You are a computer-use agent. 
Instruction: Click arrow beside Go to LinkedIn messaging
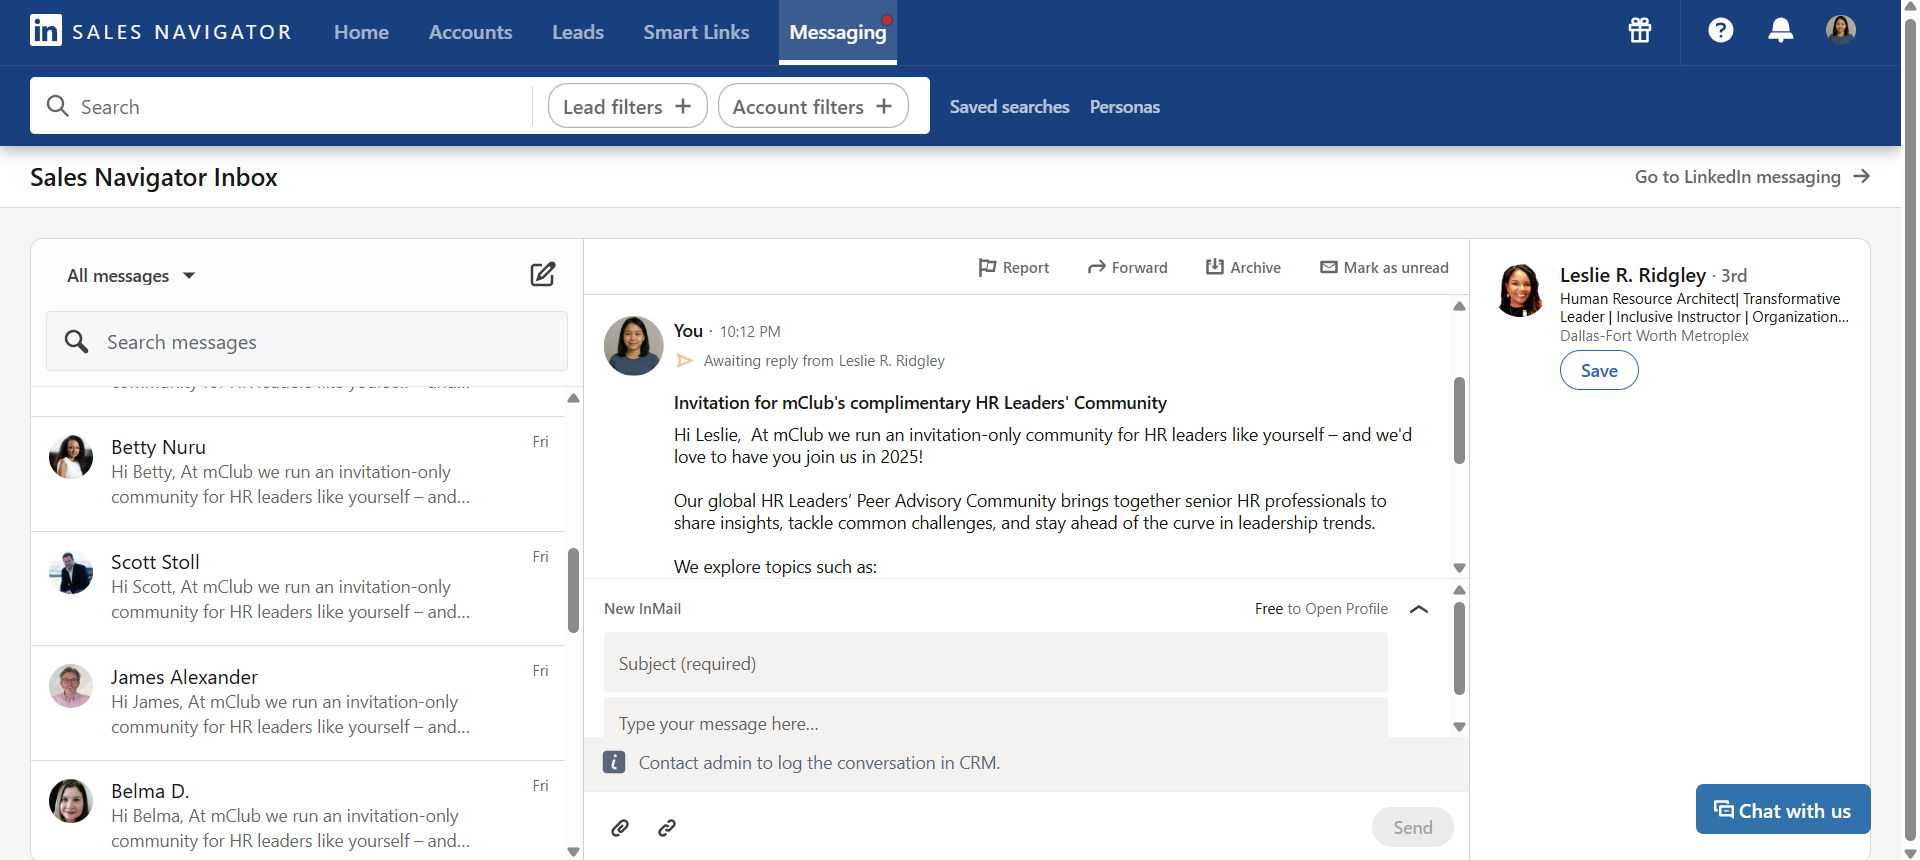point(1861,176)
